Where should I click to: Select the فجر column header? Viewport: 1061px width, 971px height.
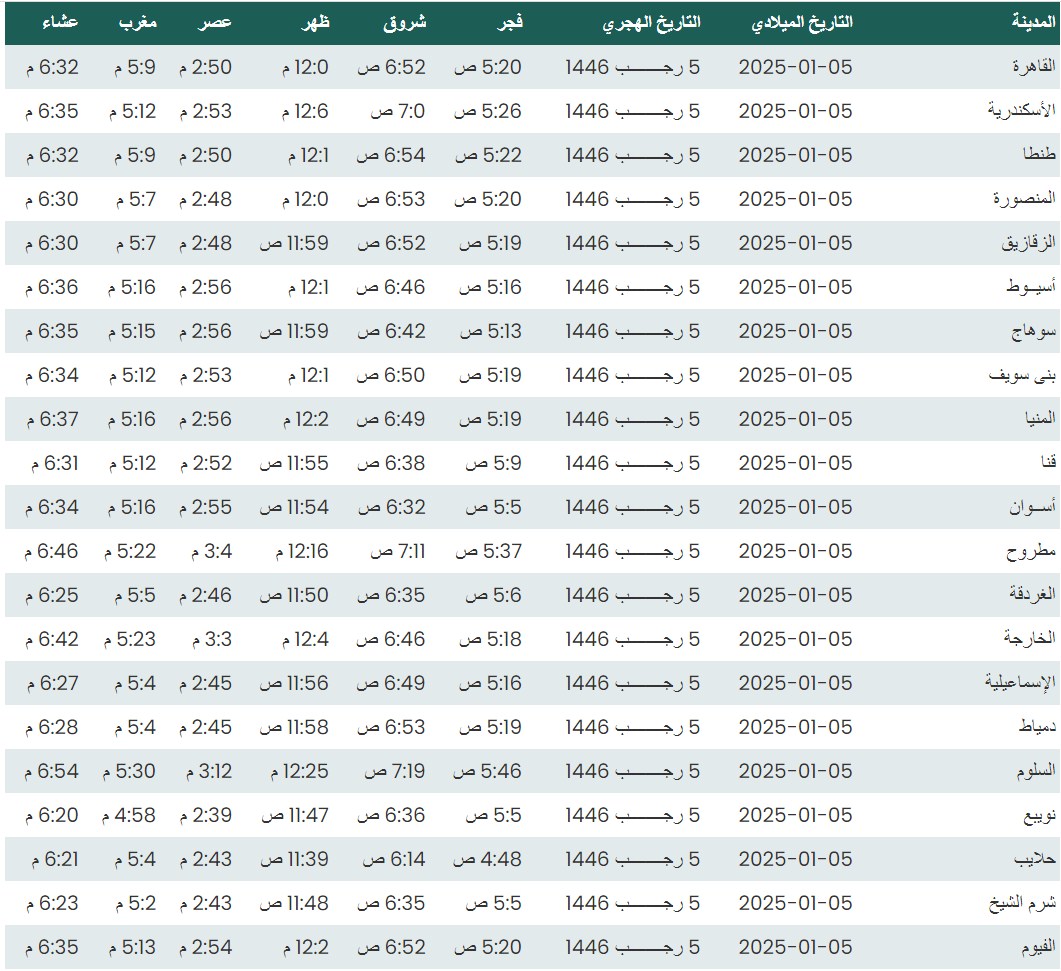tap(513, 23)
